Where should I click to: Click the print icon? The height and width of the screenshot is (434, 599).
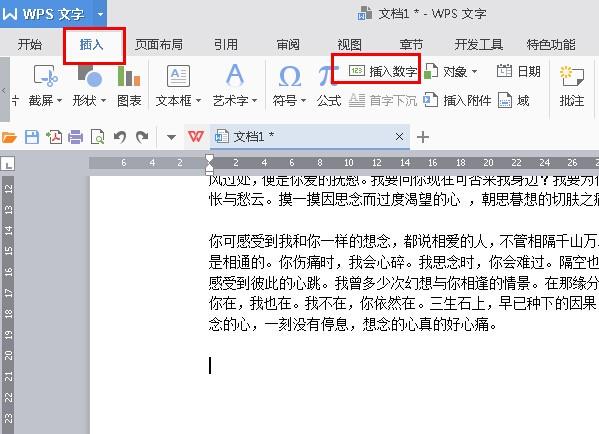76,137
